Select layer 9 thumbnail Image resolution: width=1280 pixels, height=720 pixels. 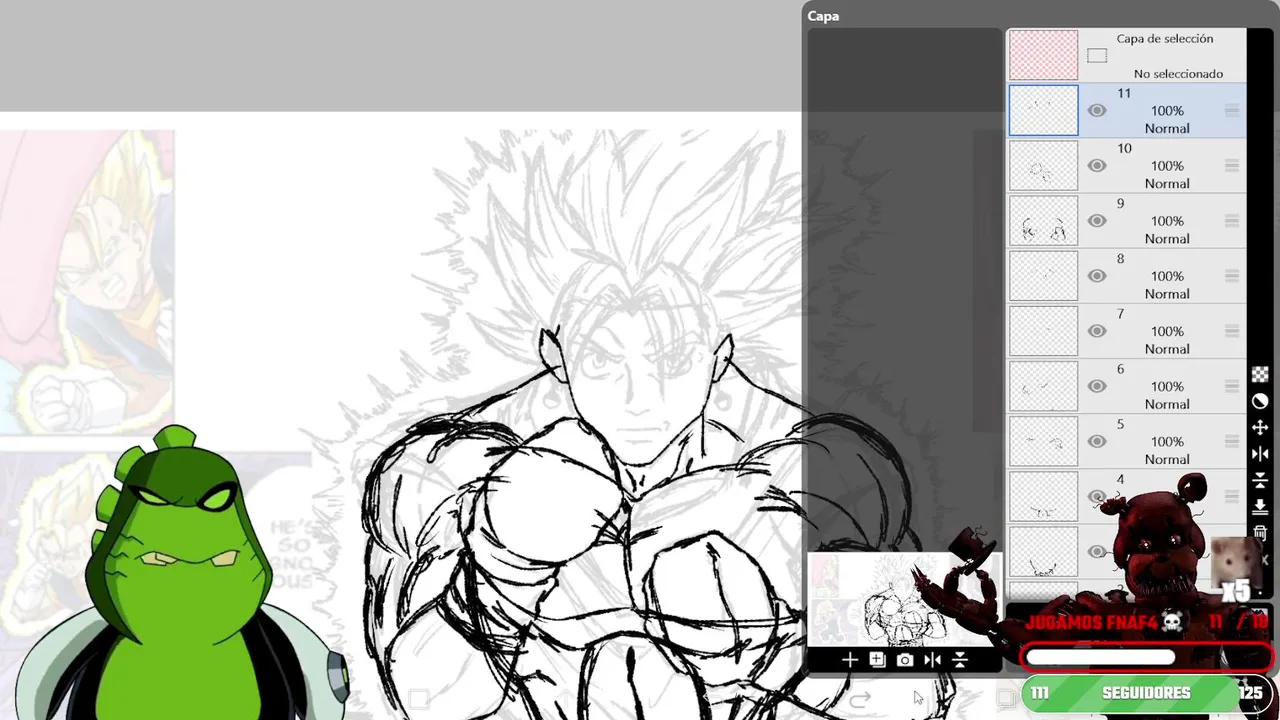click(x=1044, y=220)
